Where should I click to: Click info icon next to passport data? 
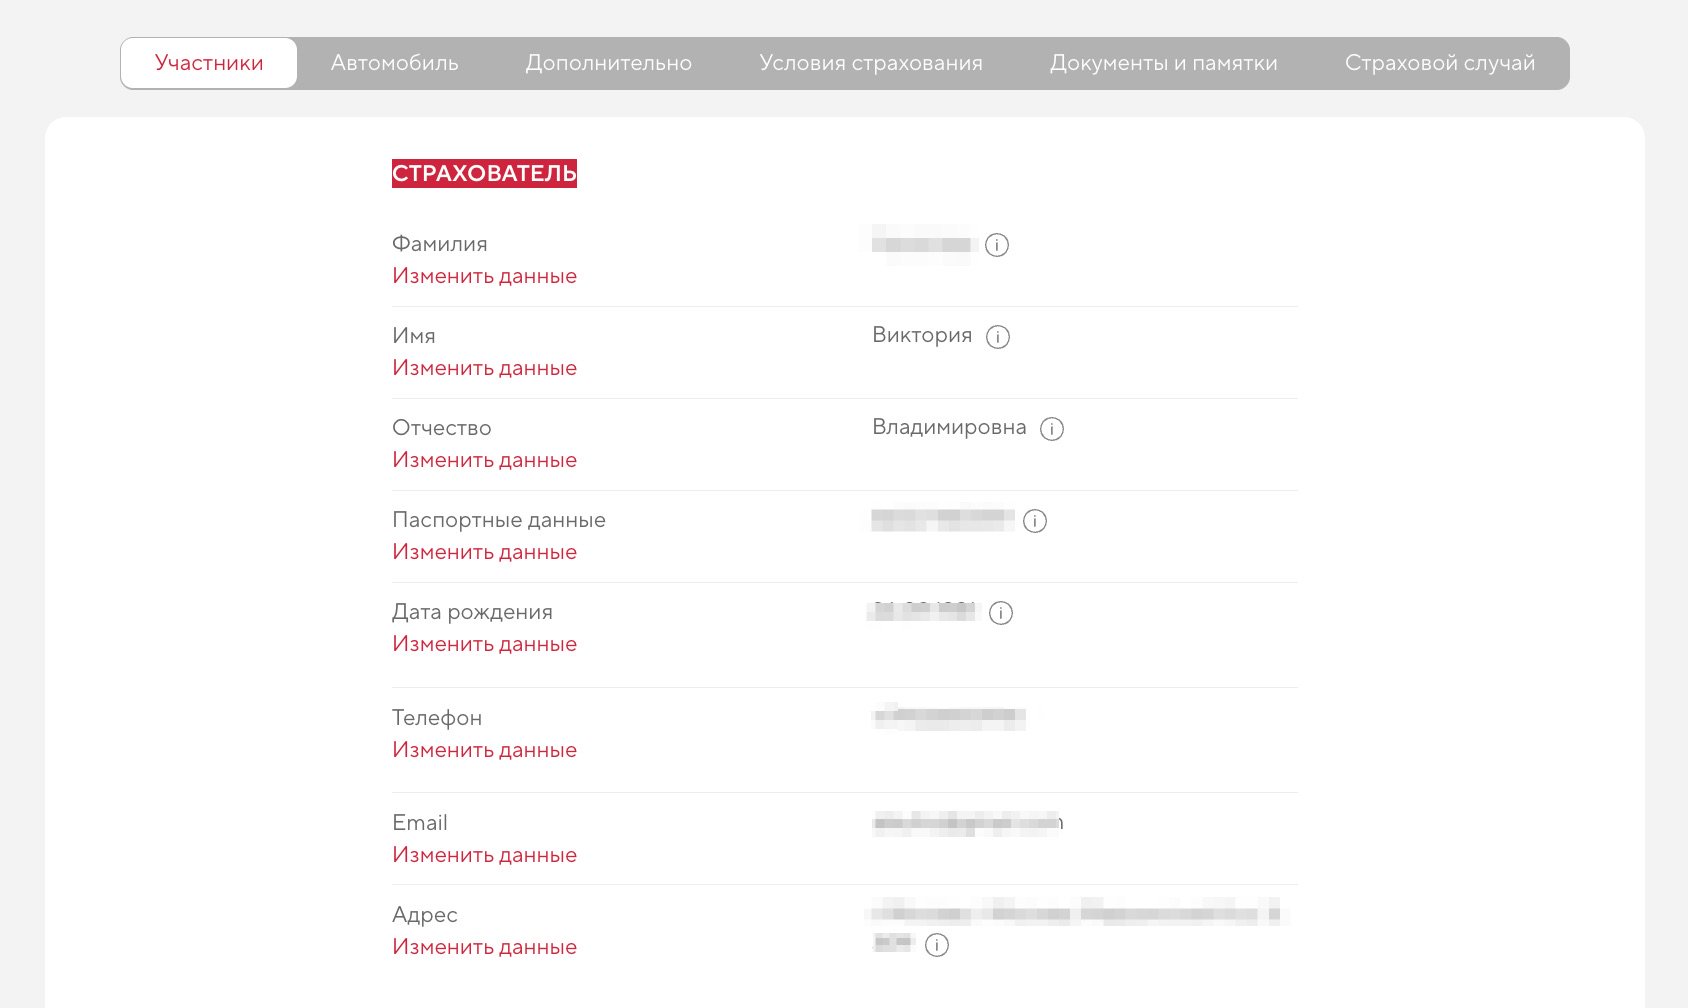pos(1035,521)
